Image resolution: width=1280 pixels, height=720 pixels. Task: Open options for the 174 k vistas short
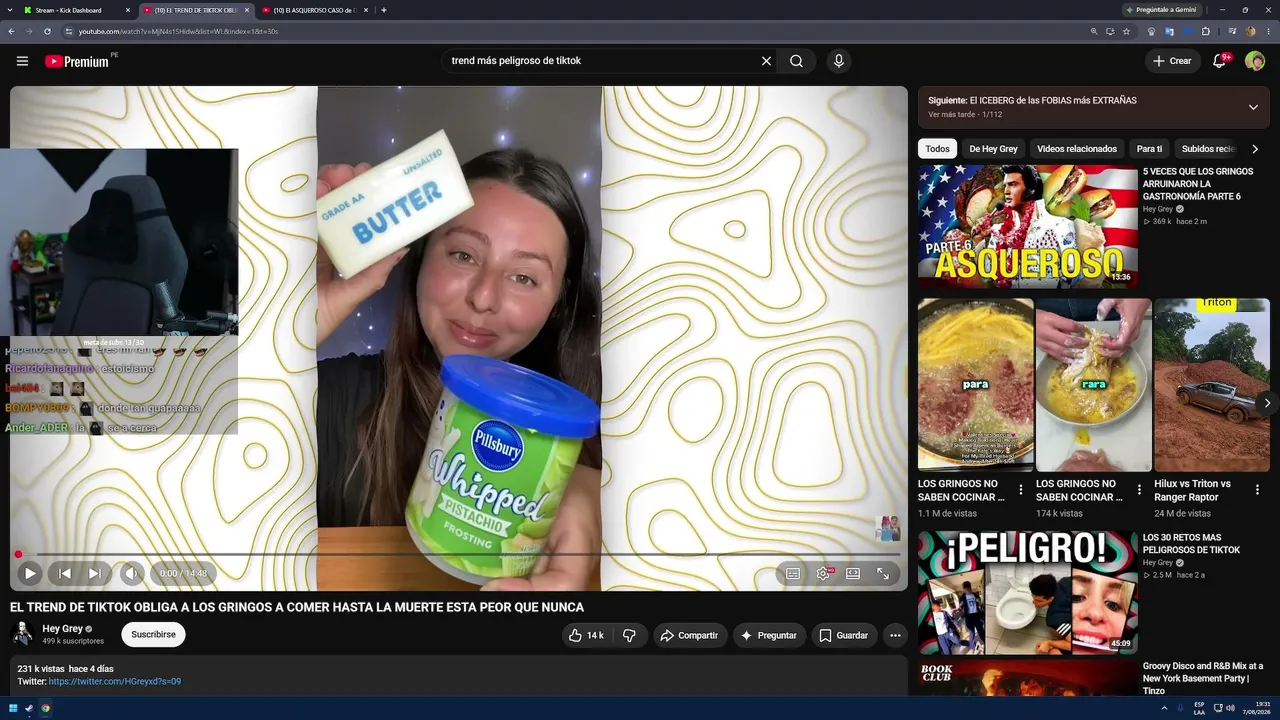(x=1139, y=490)
